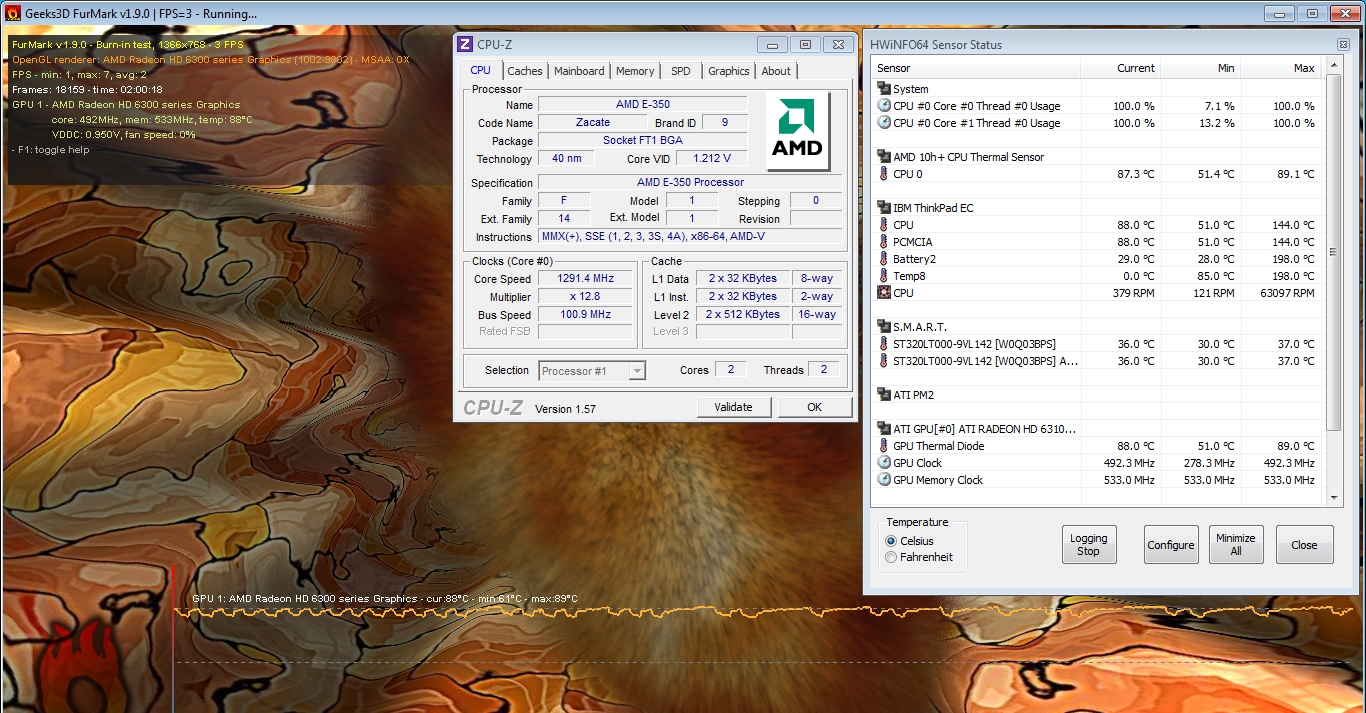Click HWiNFO64 sensor list vertical scrollbar

[1332, 252]
